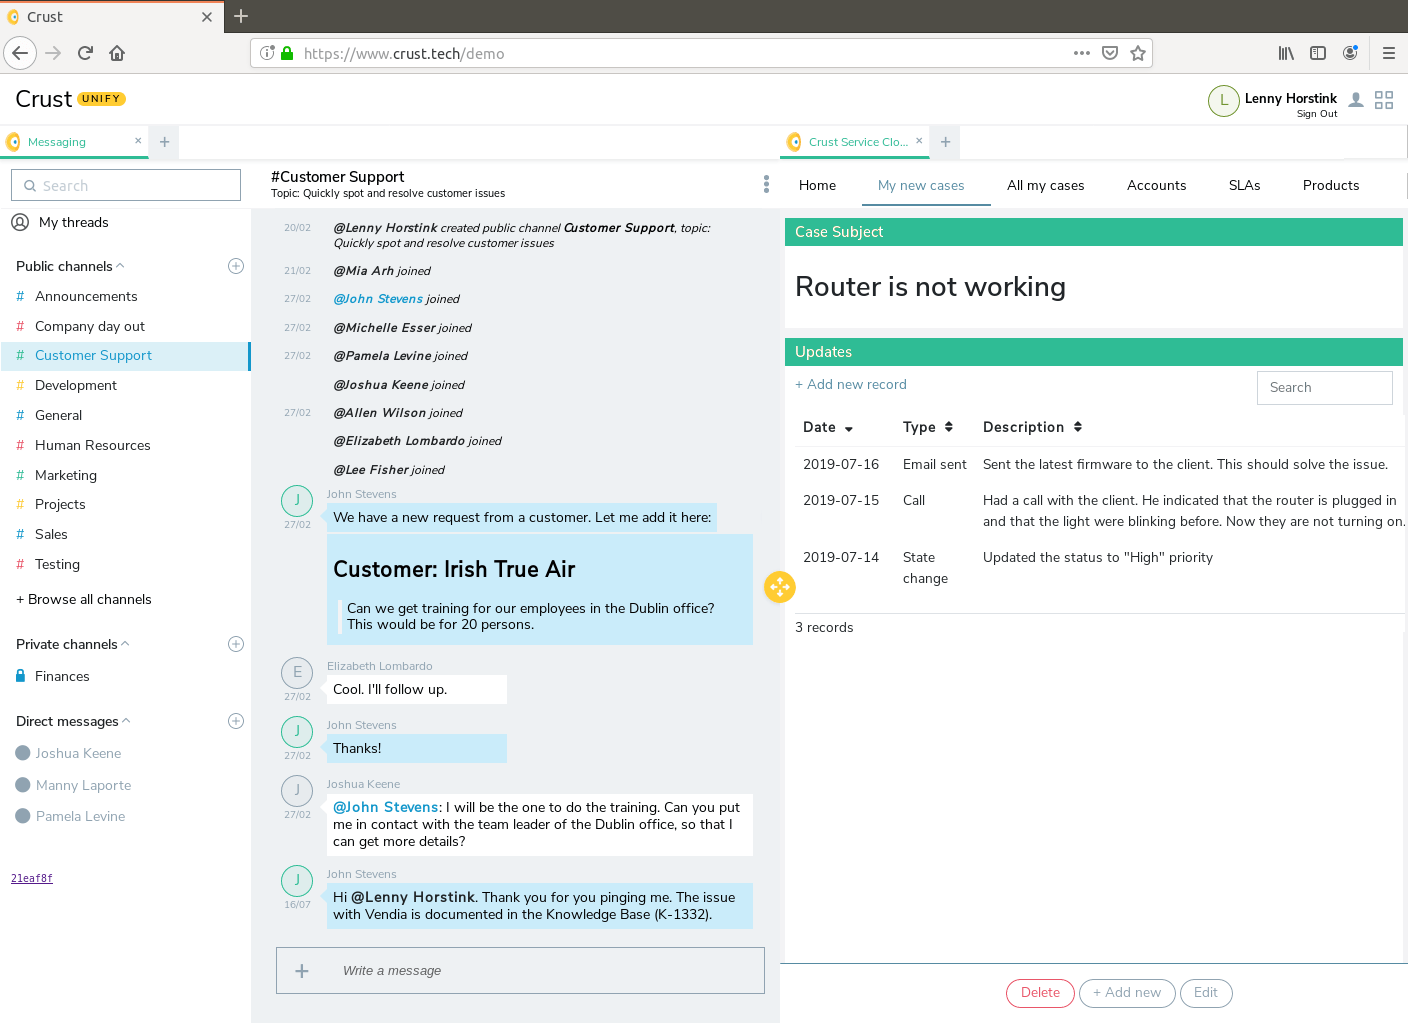Open the browser library icon

pos(1286,53)
